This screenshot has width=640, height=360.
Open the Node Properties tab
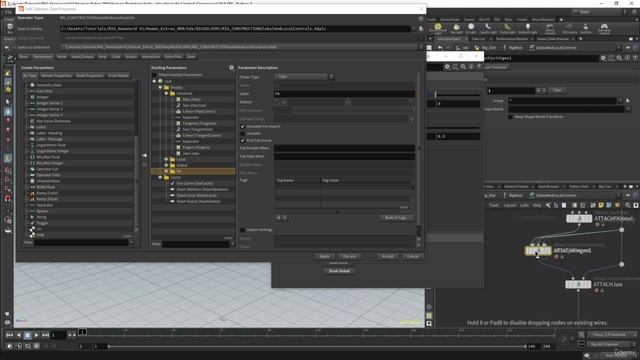90,76
